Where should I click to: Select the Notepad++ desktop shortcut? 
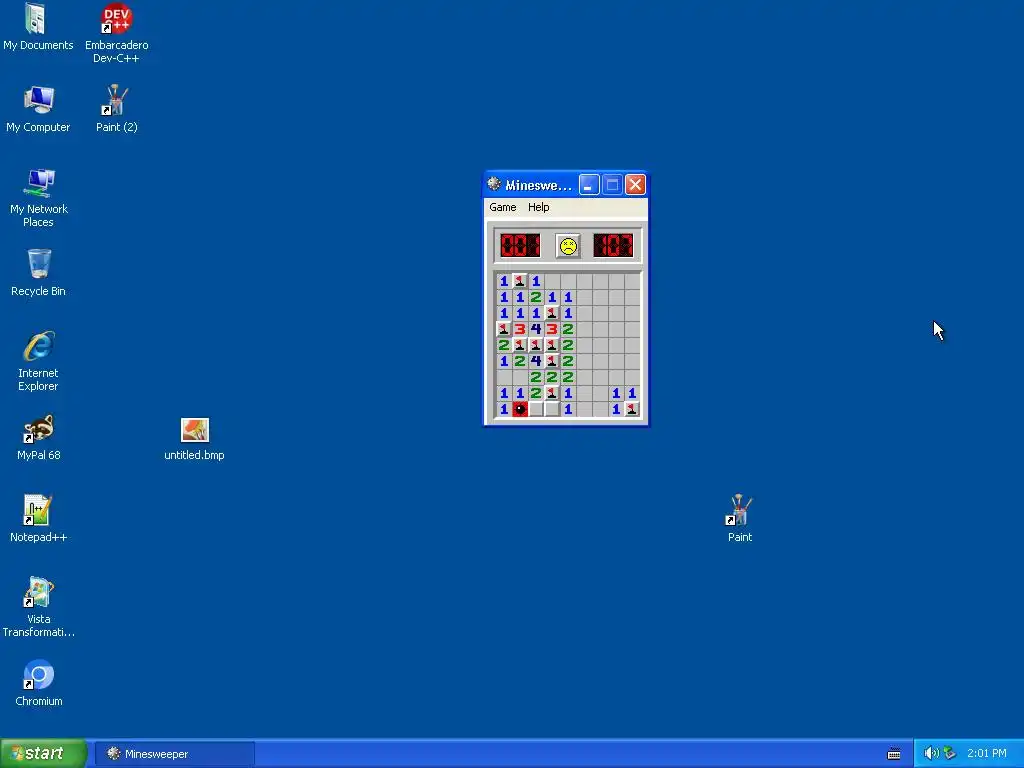pyautogui.click(x=38, y=519)
